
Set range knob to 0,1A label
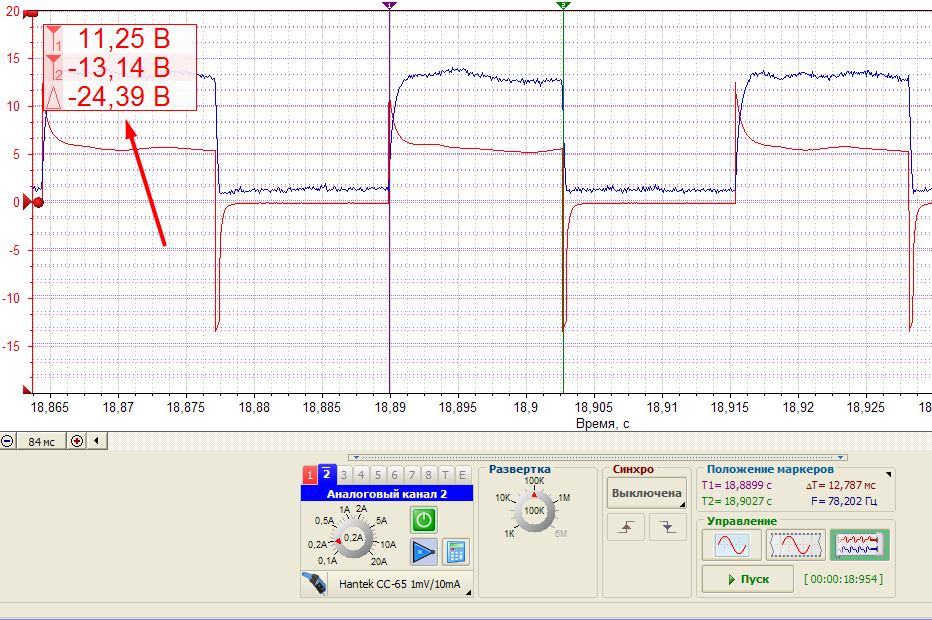coord(327,561)
